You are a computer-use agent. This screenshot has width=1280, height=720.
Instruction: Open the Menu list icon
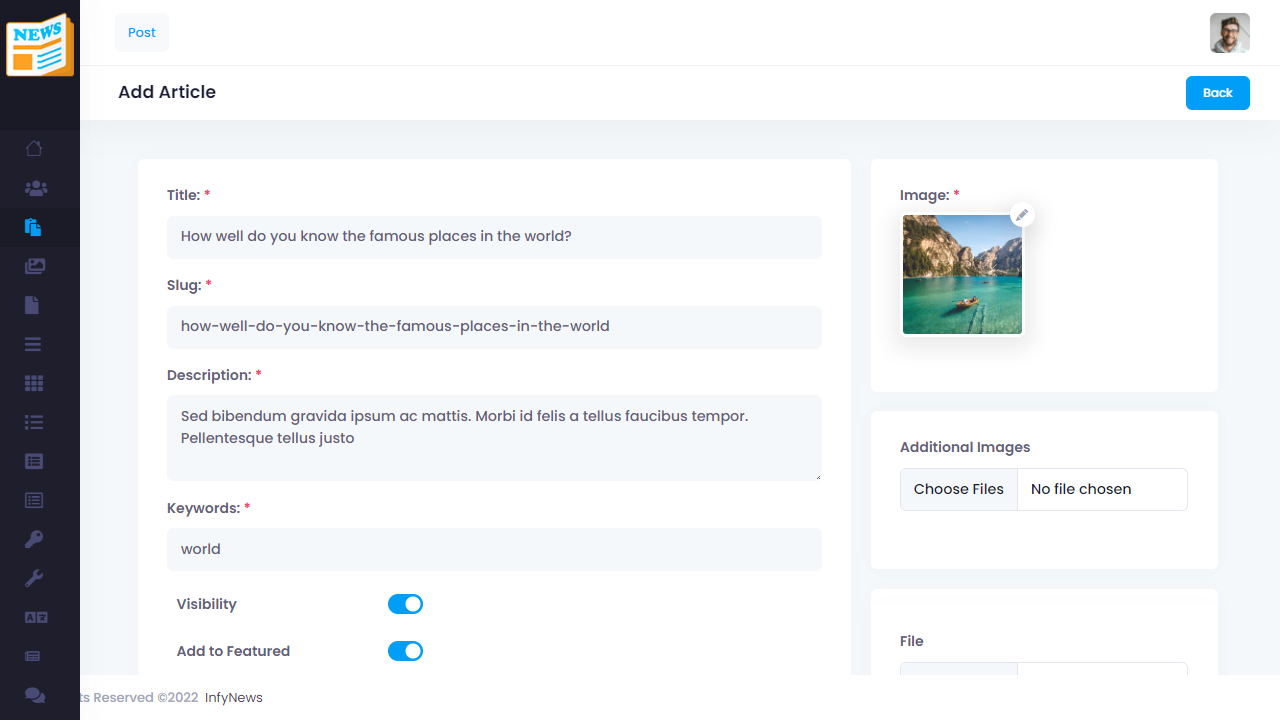click(x=33, y=343)
